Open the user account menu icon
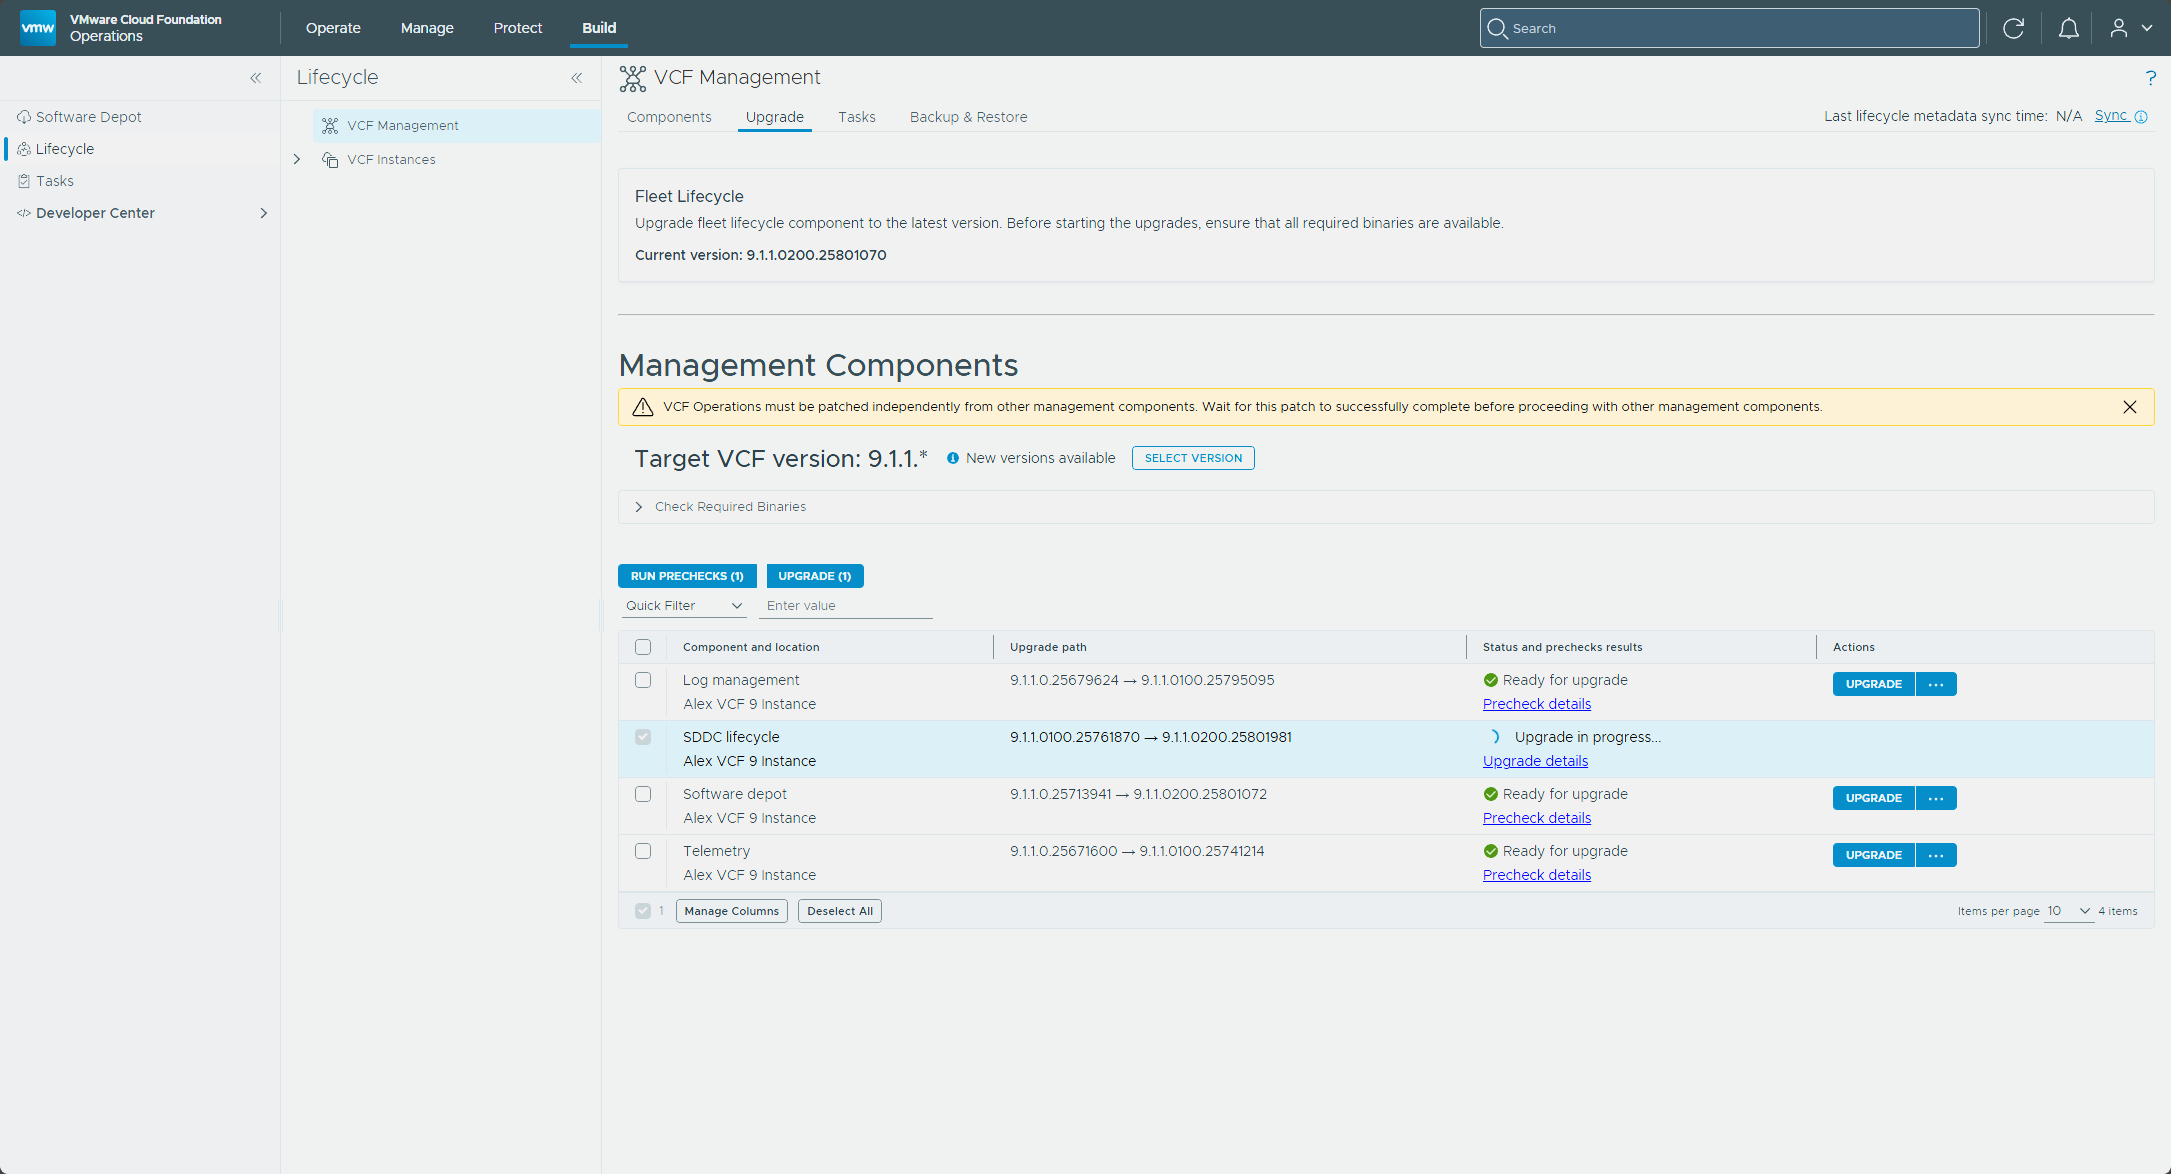Image resolution: width=2171 pixels, height=1174 pixels. pos(2130,28)
